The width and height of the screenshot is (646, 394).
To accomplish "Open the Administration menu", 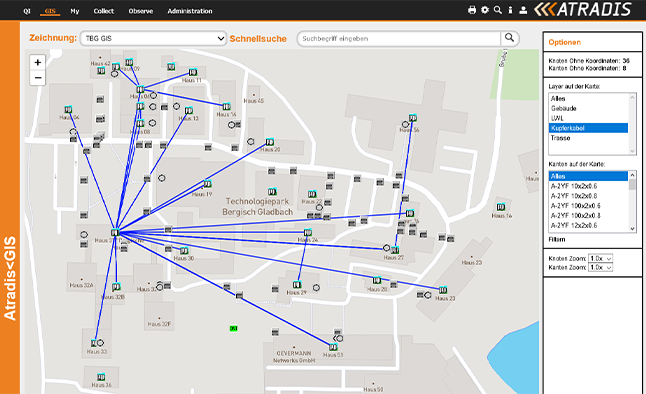I will pos(190,11).
